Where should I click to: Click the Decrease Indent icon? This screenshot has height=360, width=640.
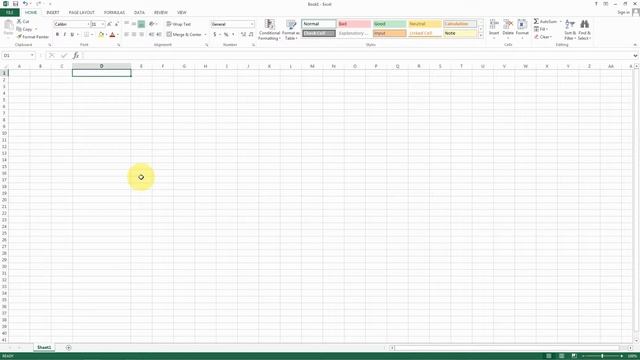[x=151, y=35]
